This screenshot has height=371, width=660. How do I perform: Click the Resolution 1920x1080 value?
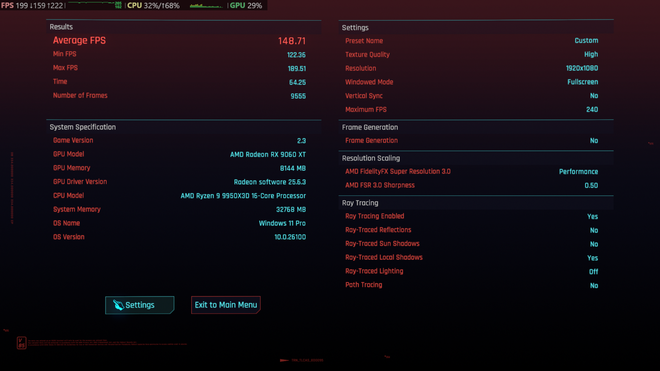582,68
